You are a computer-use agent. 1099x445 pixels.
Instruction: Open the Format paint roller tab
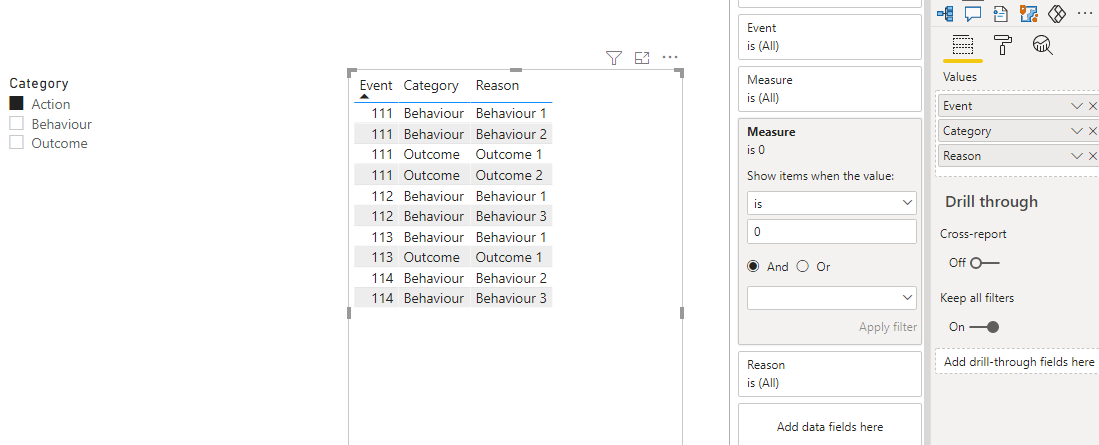tap(1003, 46)
